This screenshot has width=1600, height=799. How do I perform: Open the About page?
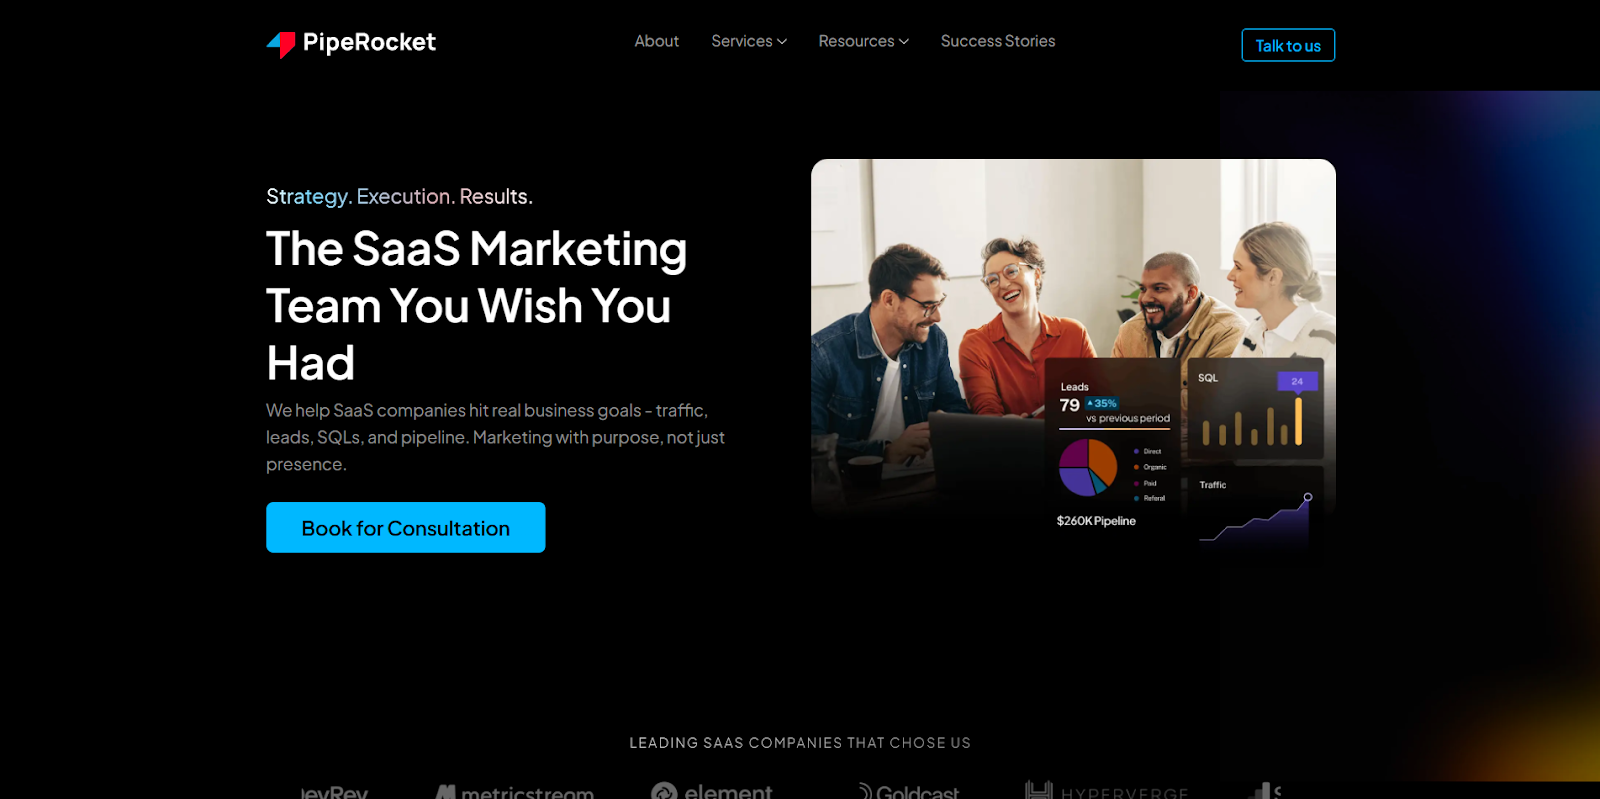tap(656, 41)
